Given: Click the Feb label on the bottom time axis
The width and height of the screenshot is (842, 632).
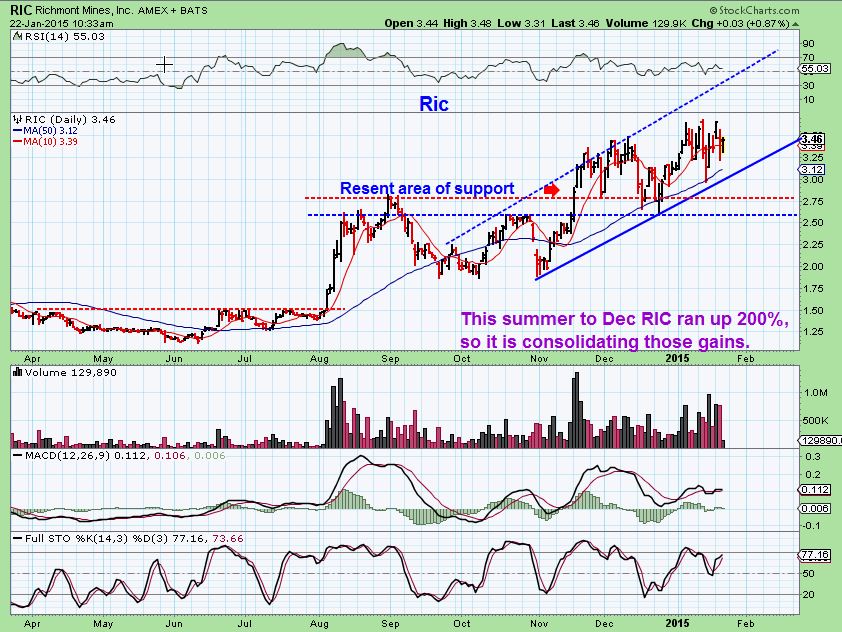Looking at the screenshot, I should coord(746,623).
